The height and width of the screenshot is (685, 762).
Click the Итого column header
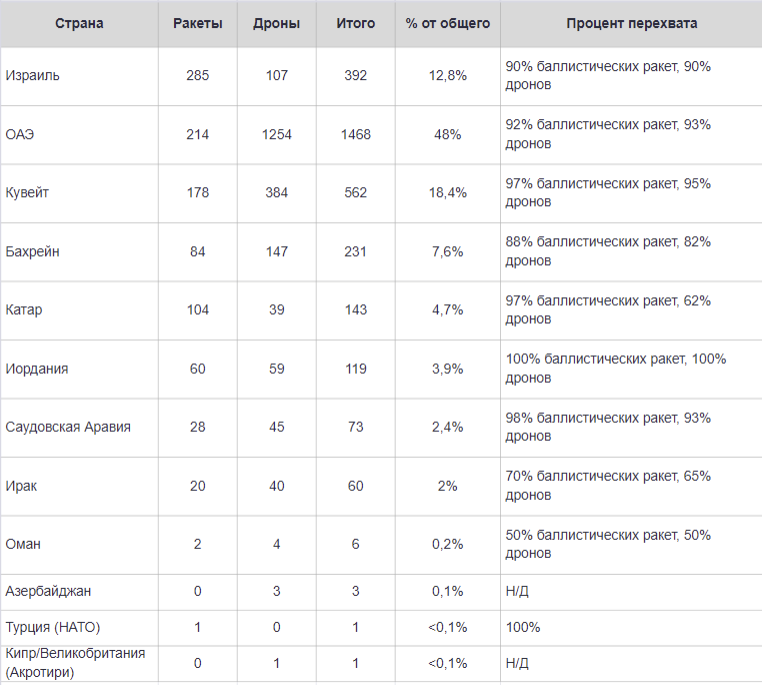tap(356, 23)
